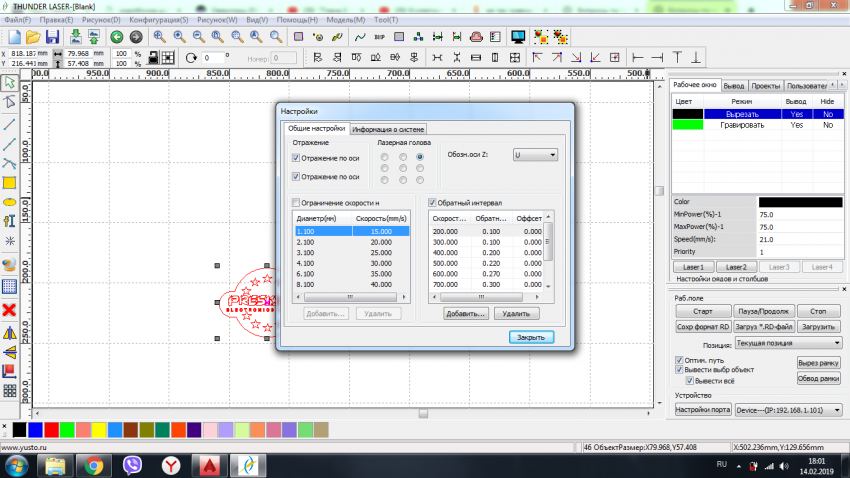
Task: Open the 'Обозн.оси Z' dropdown
Action: tap(535, 155)
